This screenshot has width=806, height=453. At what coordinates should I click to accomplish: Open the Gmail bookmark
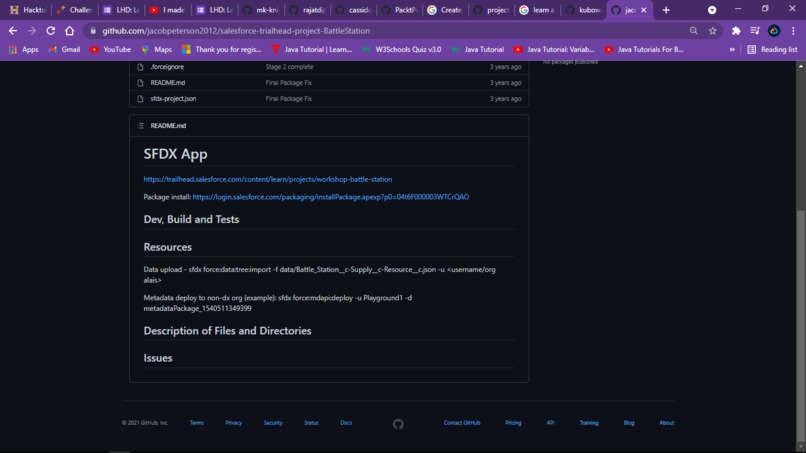[64, 49]
